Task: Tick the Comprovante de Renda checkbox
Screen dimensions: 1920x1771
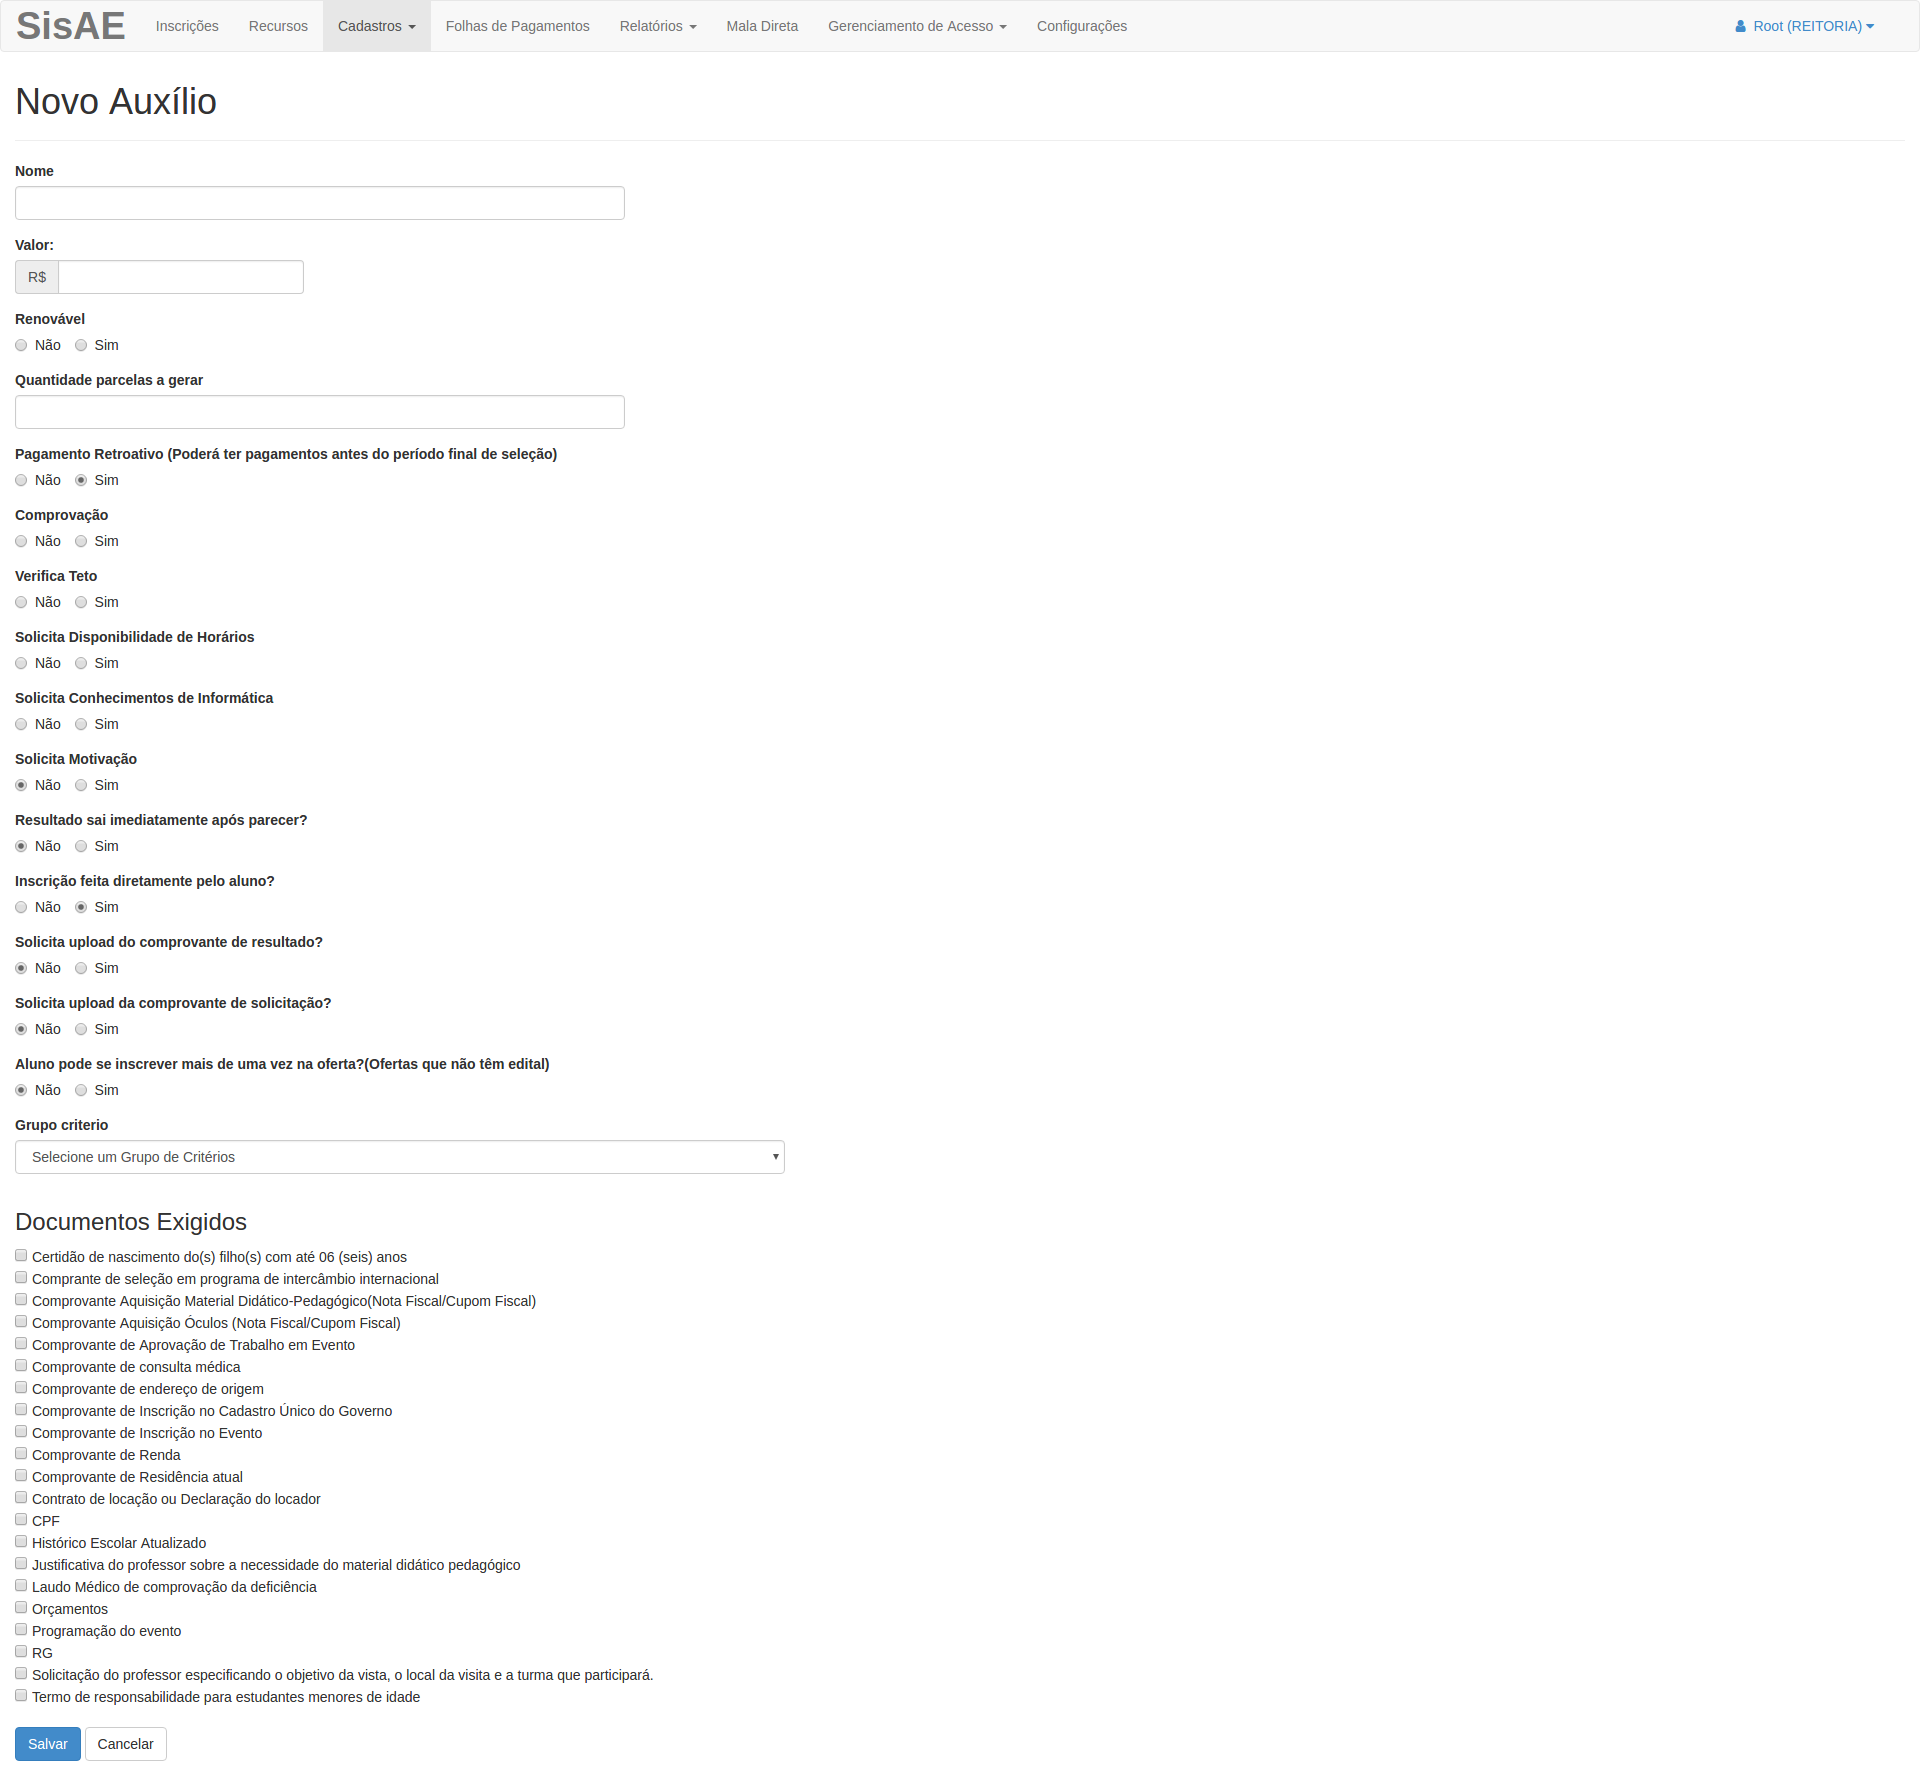Action: [x=21, y=1453]
